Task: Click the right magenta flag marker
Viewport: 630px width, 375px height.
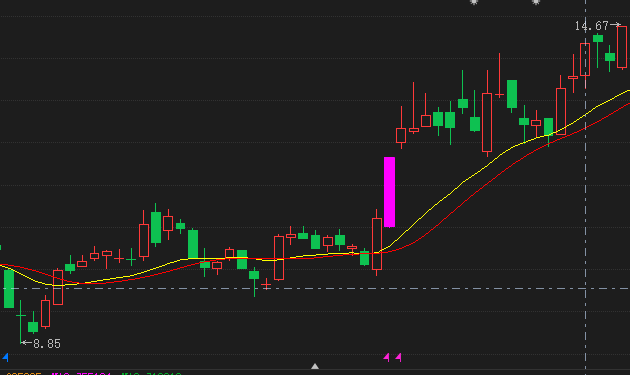Action: coord(399,357)
